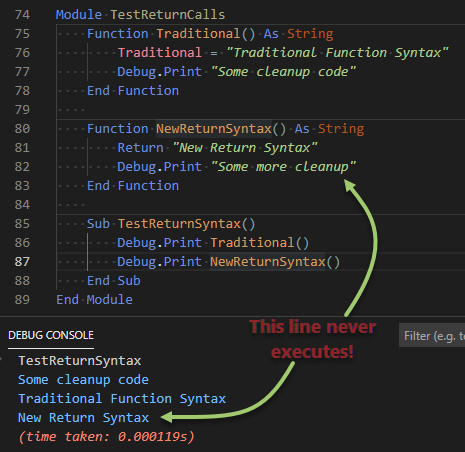Viewport: 465px width, 452px height.
Task: Select line number 85 in gutter
Action: [22, 224]
